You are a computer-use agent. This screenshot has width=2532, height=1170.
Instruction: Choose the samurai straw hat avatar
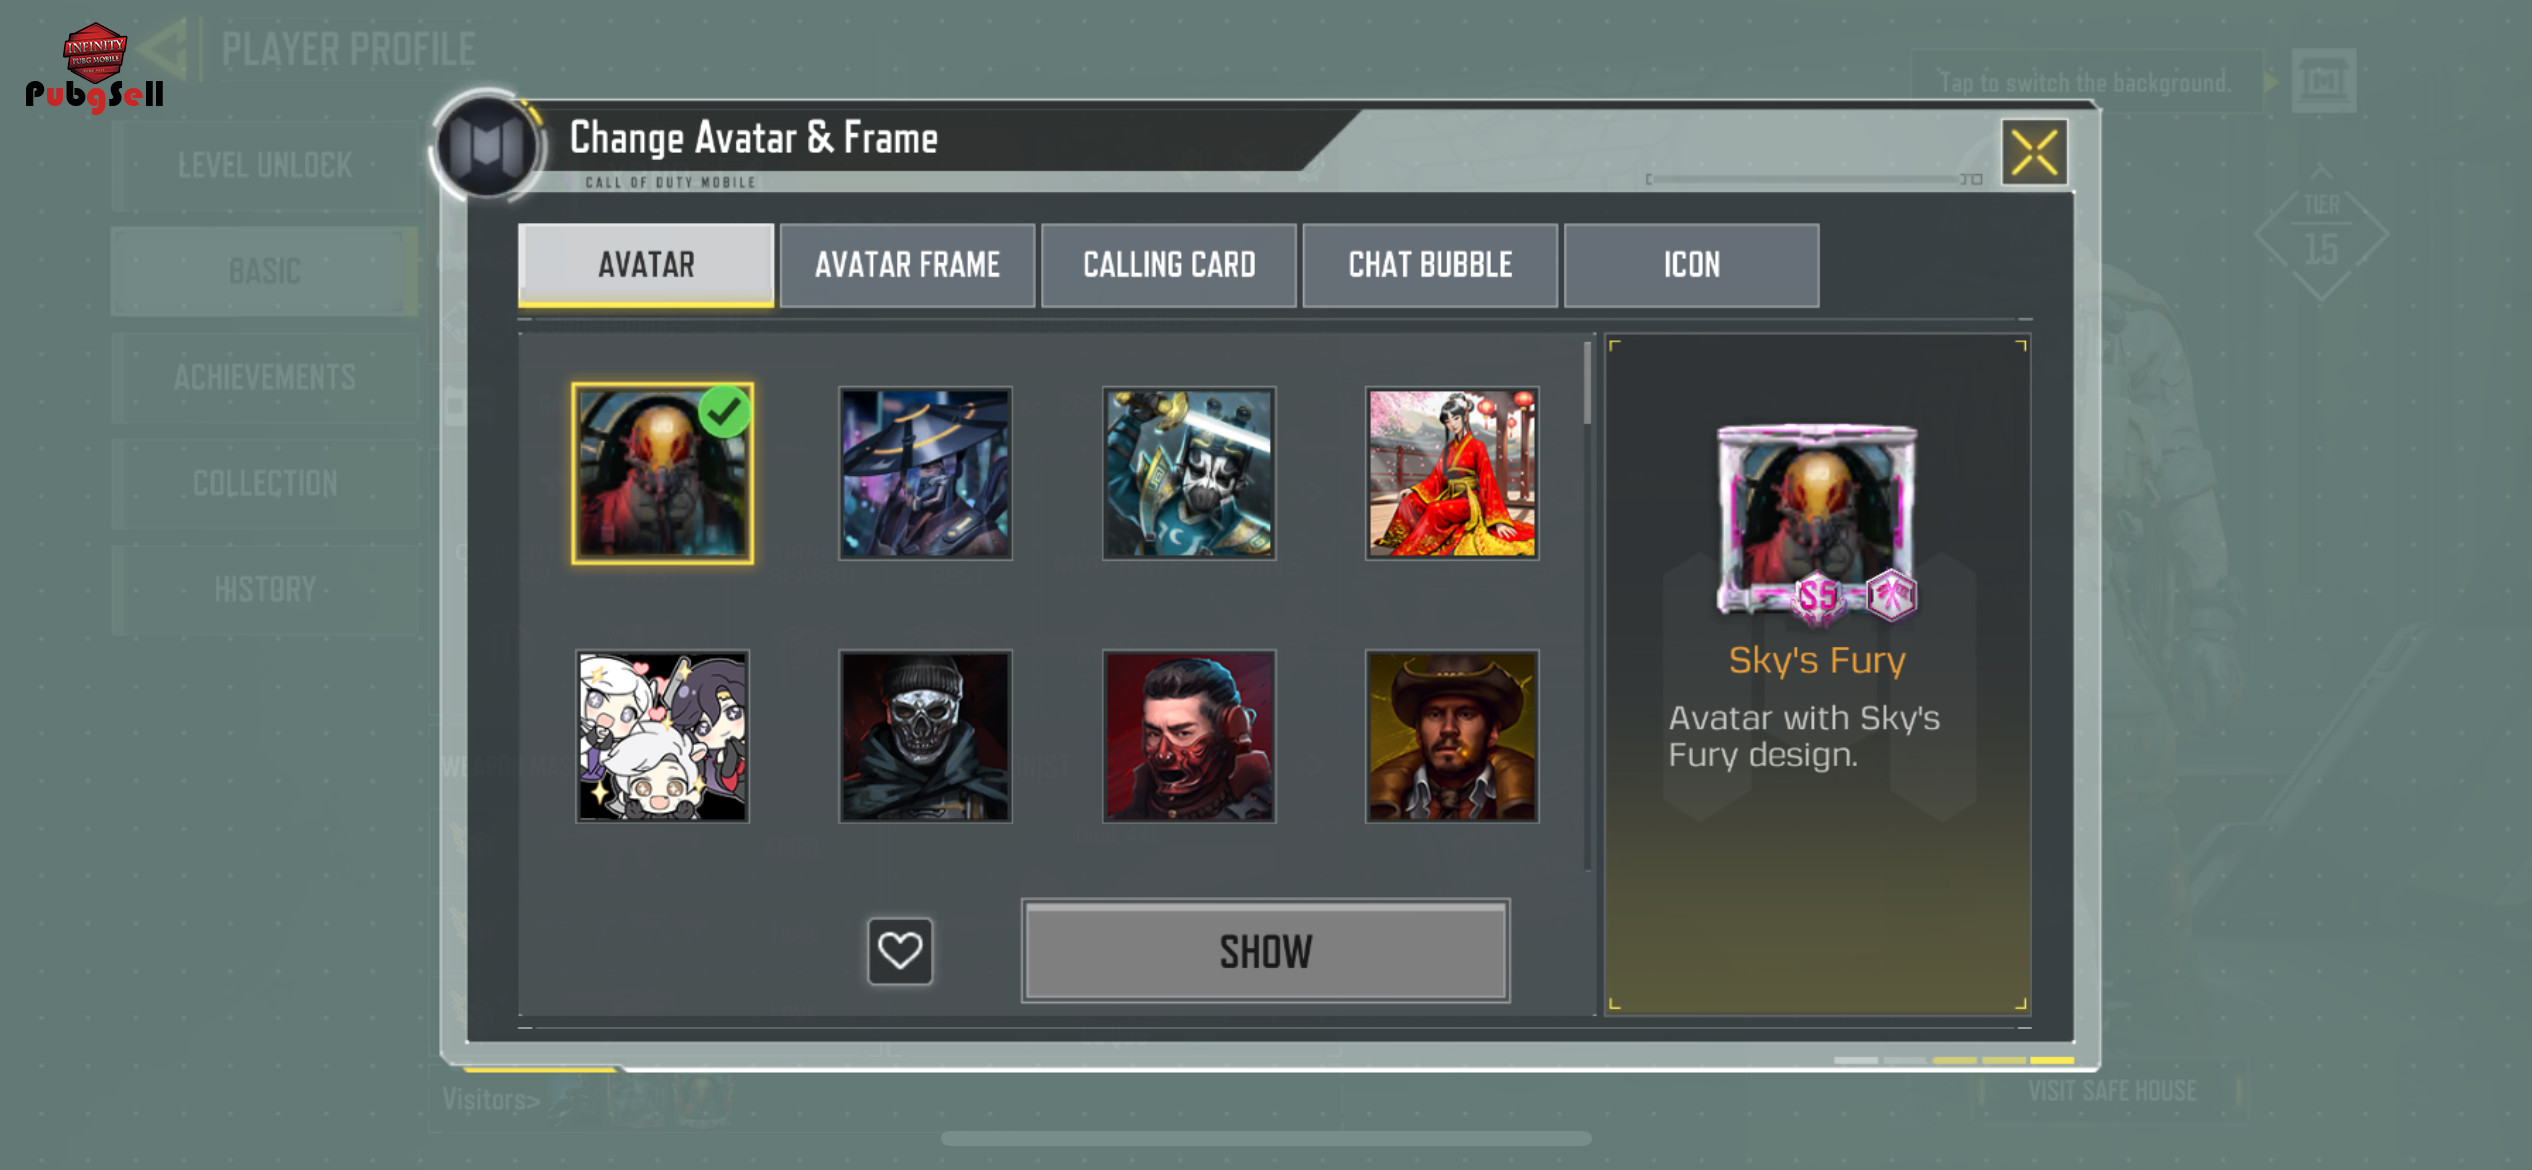coord(925,473)
